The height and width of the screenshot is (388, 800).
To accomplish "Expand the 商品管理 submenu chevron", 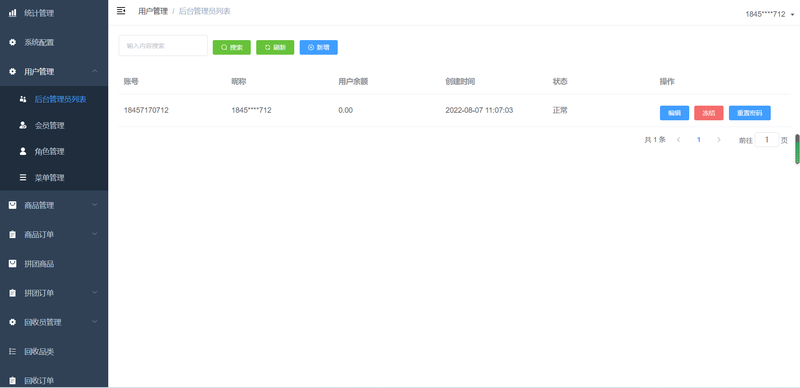I will click(x=95, y=205).
